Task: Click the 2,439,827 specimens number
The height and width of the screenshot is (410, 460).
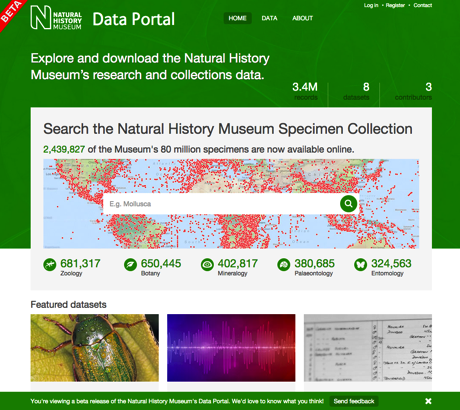Action: (x=64, y=149)
